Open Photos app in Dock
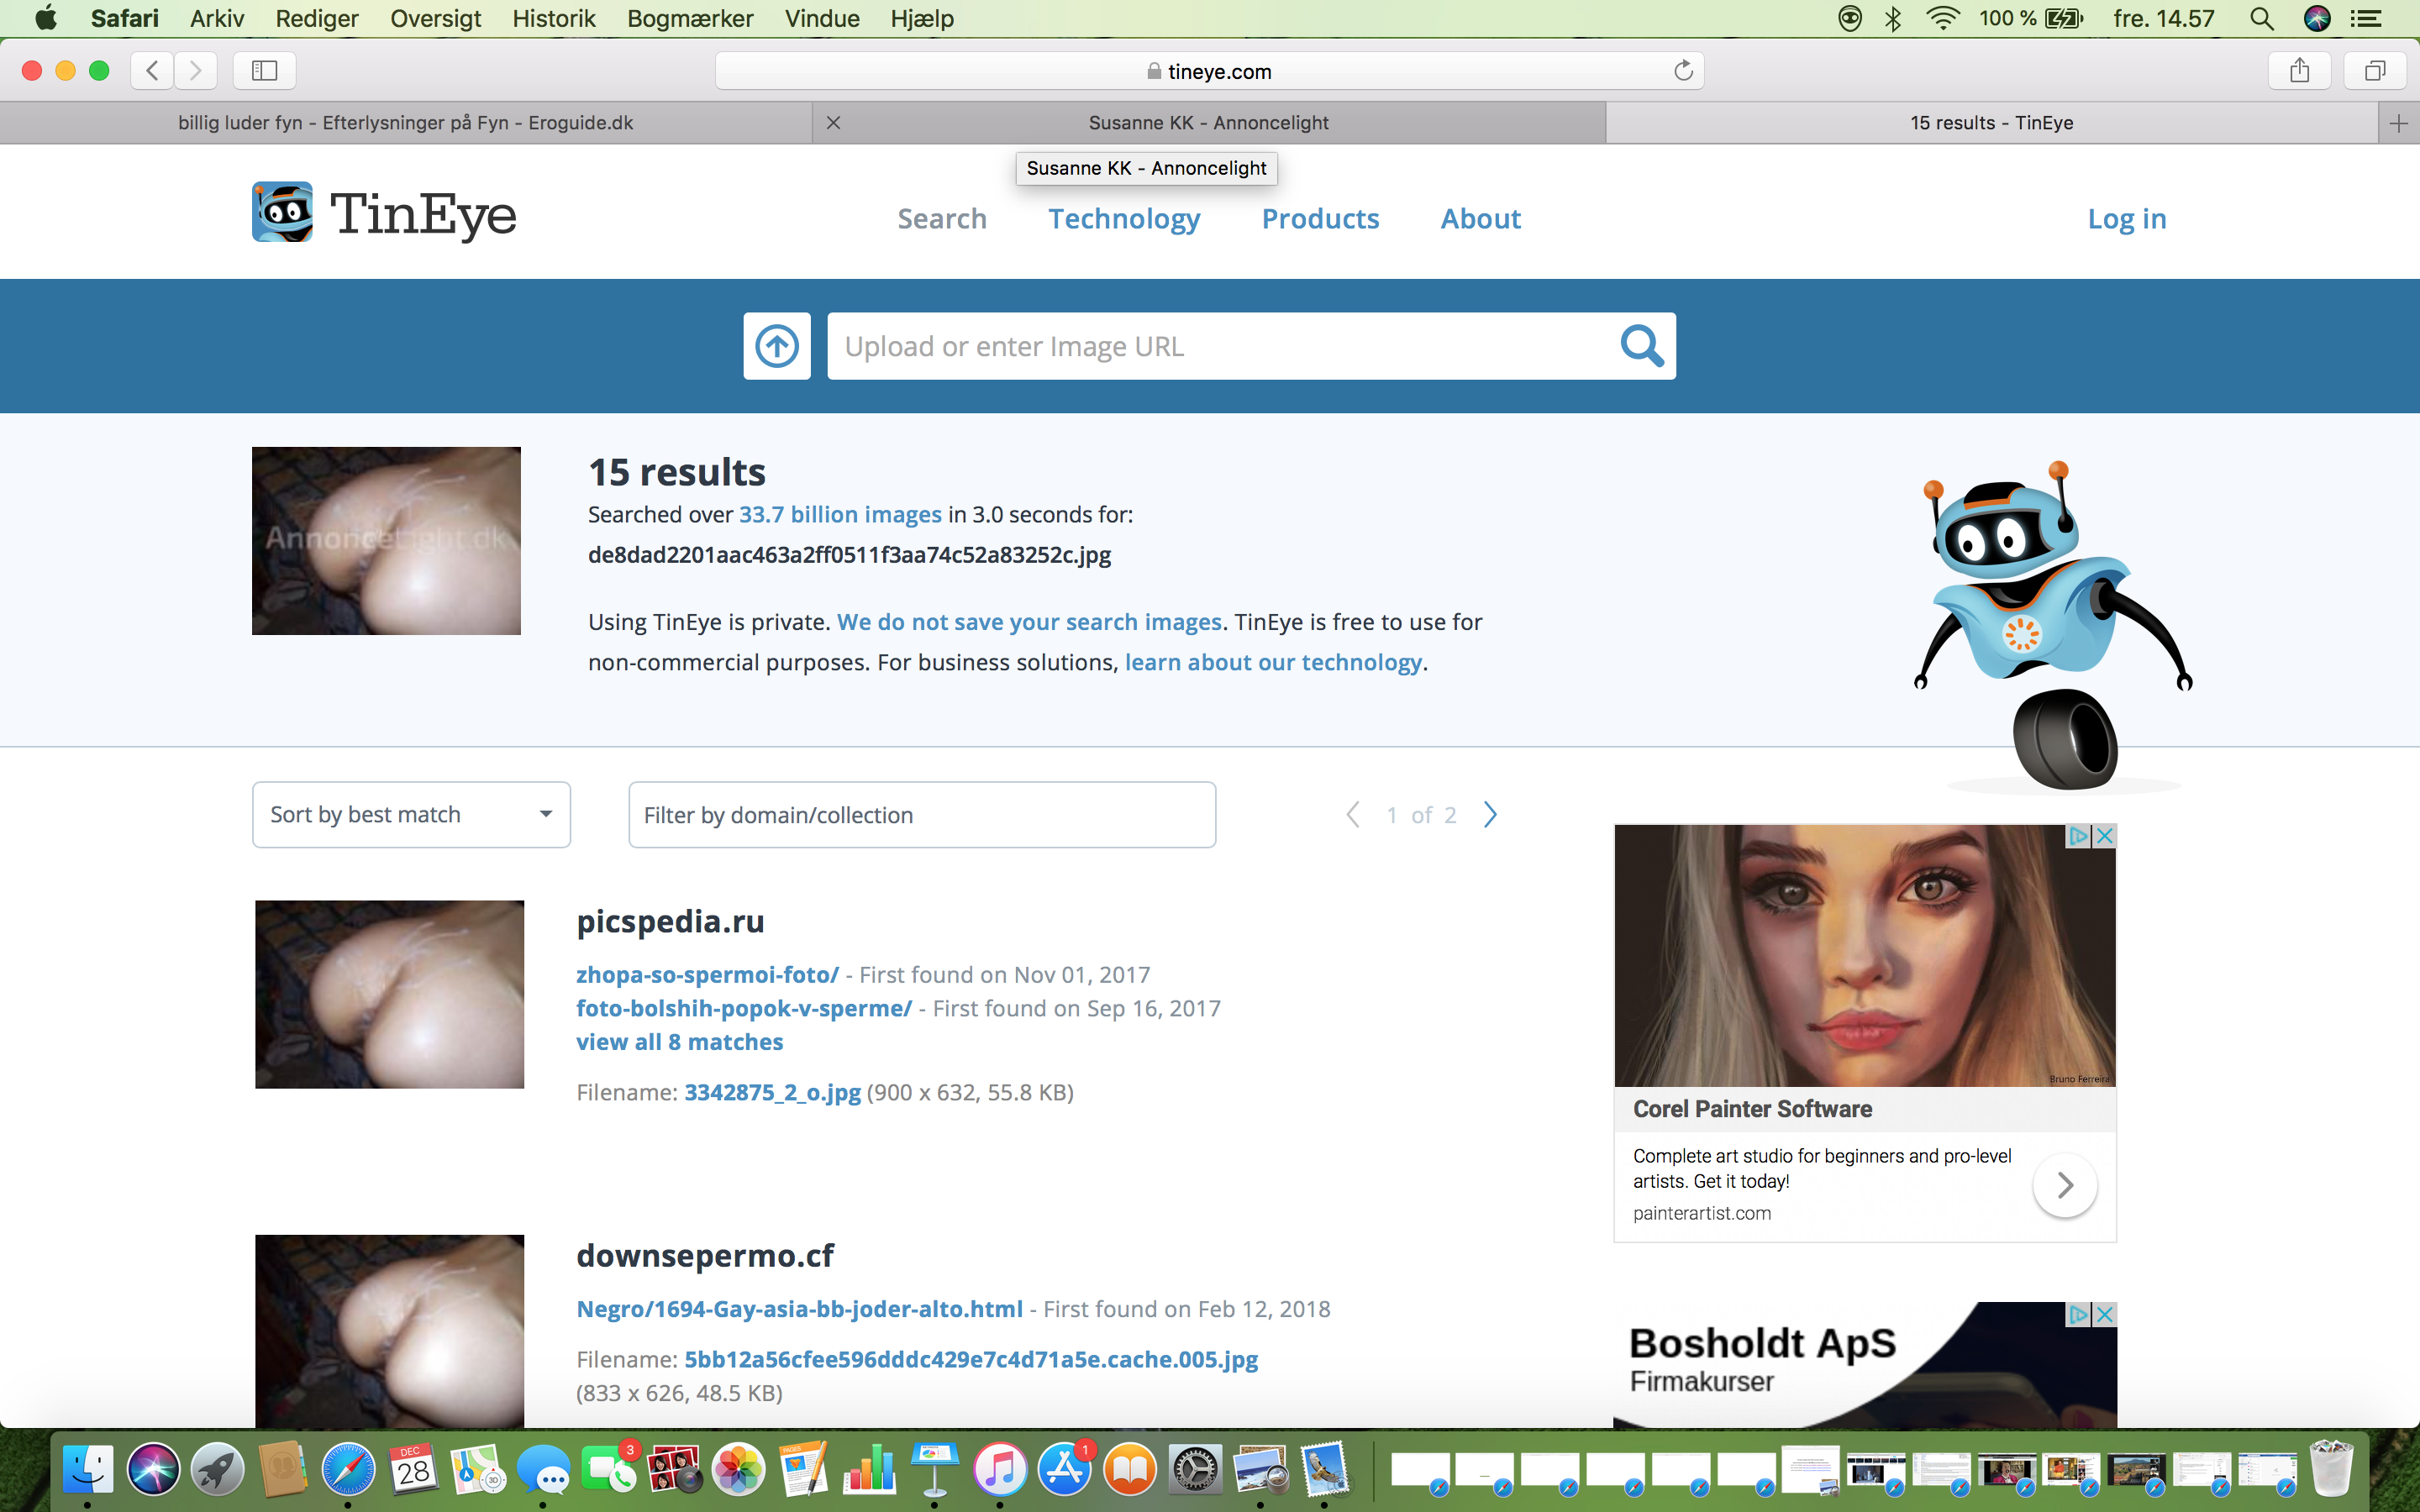2420x1512 pixels. point(739,1470)
